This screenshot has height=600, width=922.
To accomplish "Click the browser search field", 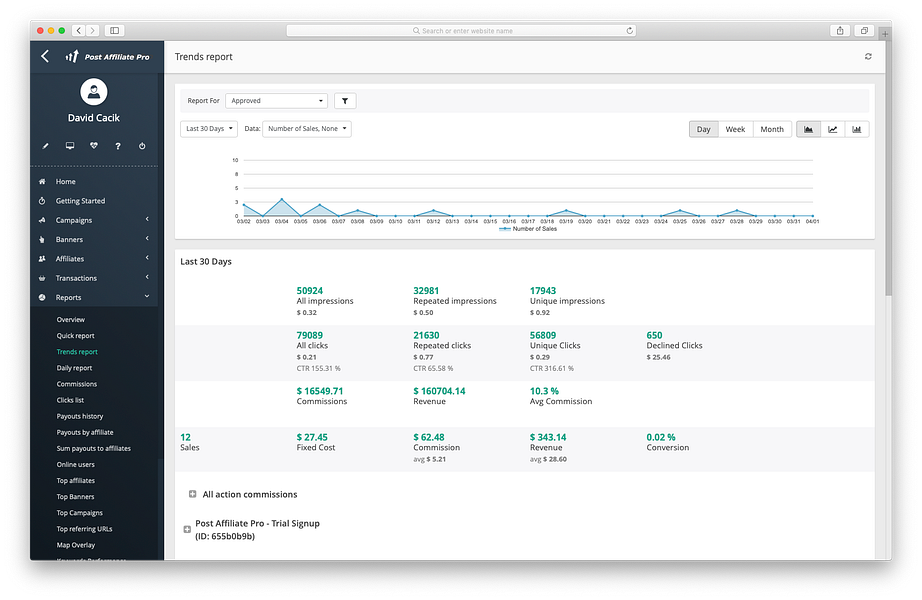I will coord(460,29).
